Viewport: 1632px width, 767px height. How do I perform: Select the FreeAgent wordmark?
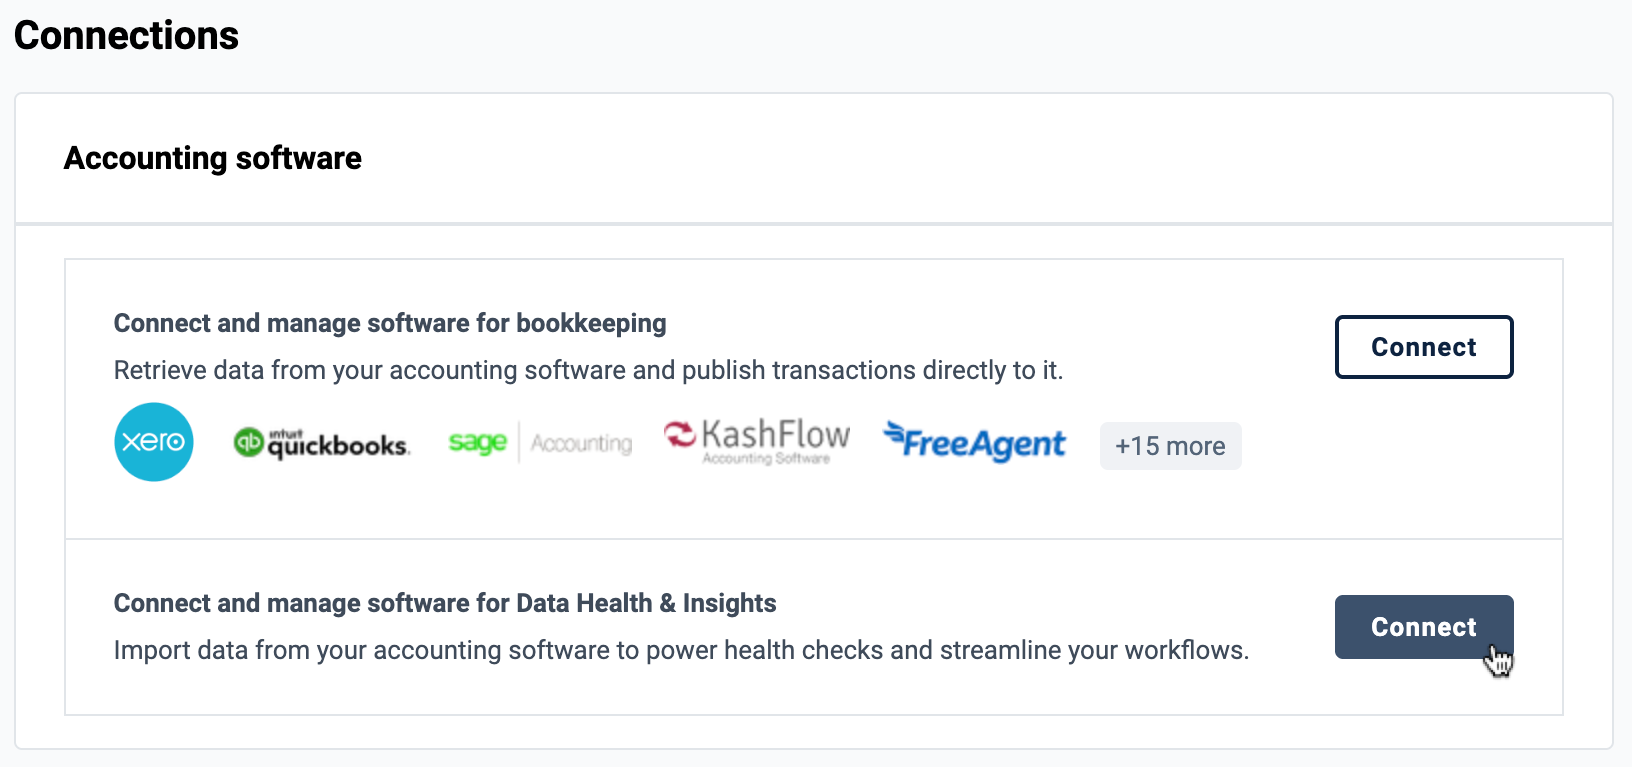(985, 444)
